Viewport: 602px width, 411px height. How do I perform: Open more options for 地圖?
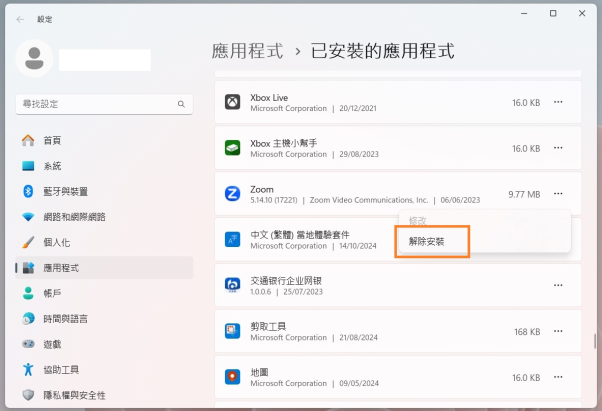pos(558,377)
